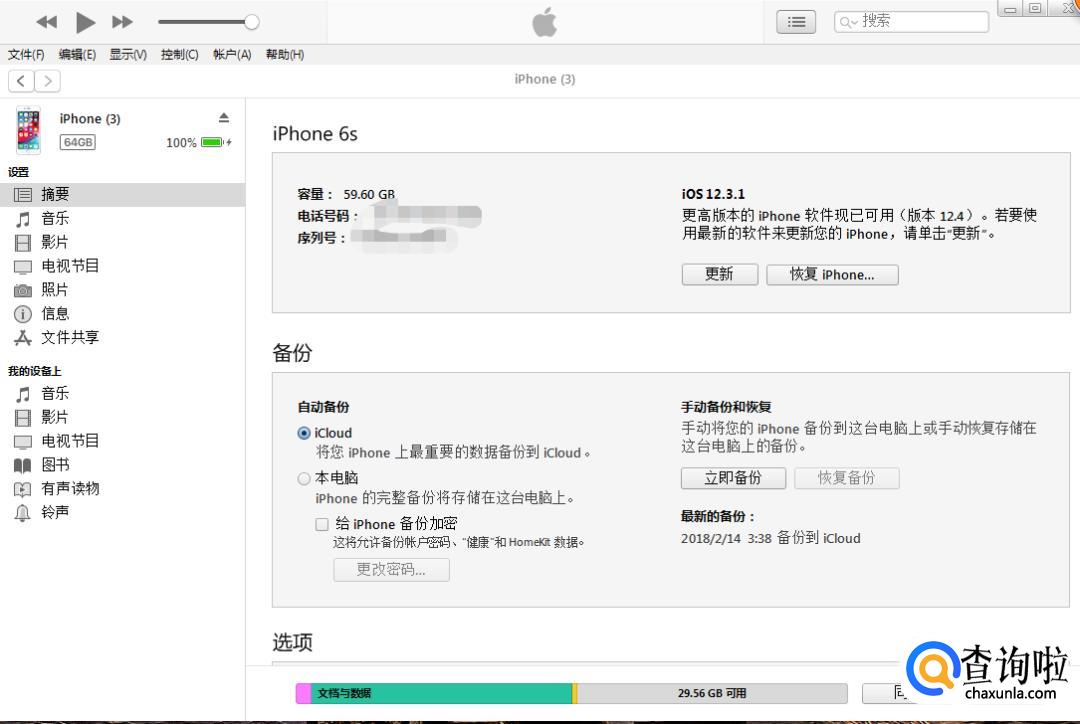Viewport: 1080px width, 724px height.
Task: Select the iCloud backup radio button
Action: pos(304,433)
